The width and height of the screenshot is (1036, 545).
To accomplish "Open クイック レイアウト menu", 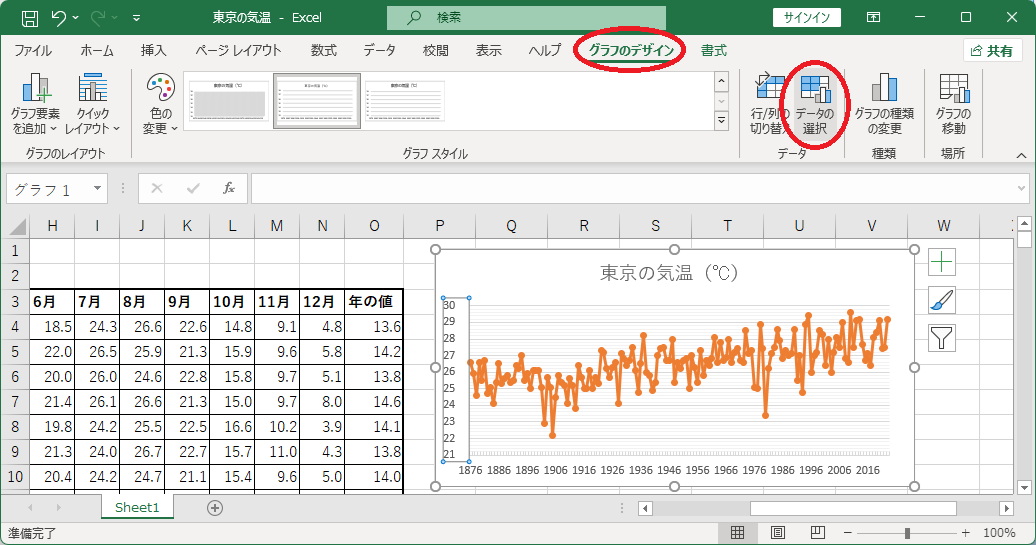I will [92, 103].
